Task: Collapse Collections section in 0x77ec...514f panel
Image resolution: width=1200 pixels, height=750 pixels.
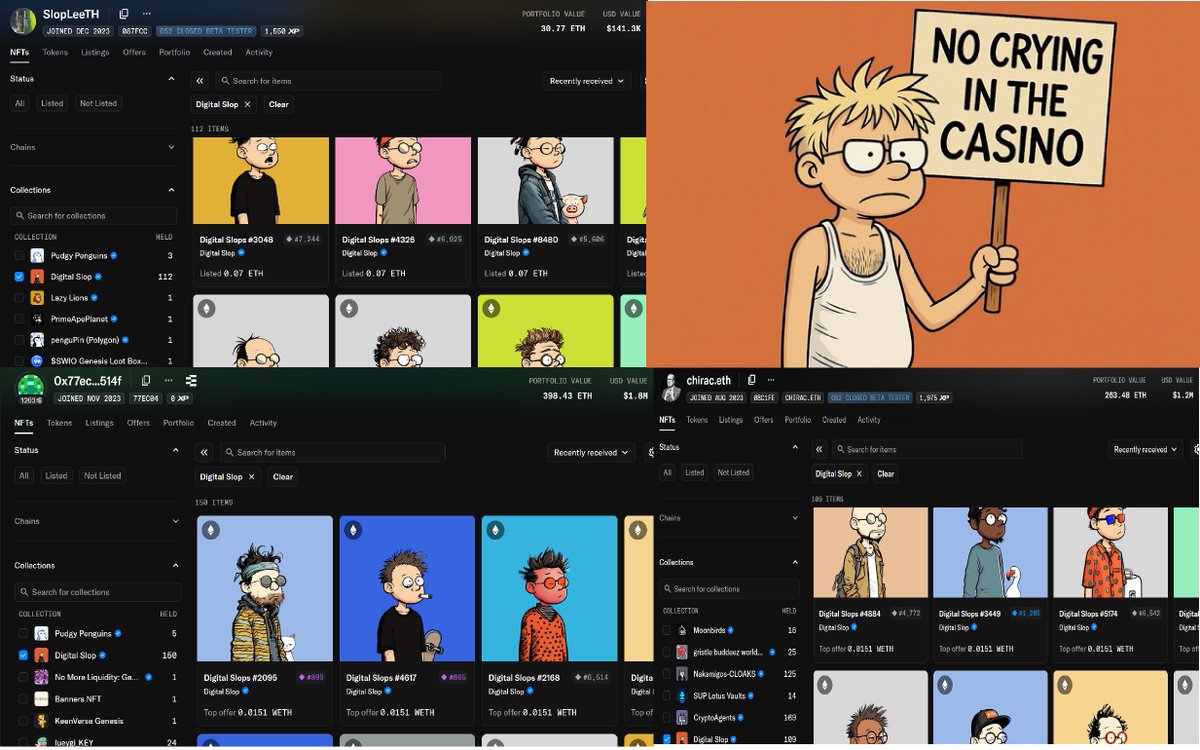Action: (x=175, y=566)
